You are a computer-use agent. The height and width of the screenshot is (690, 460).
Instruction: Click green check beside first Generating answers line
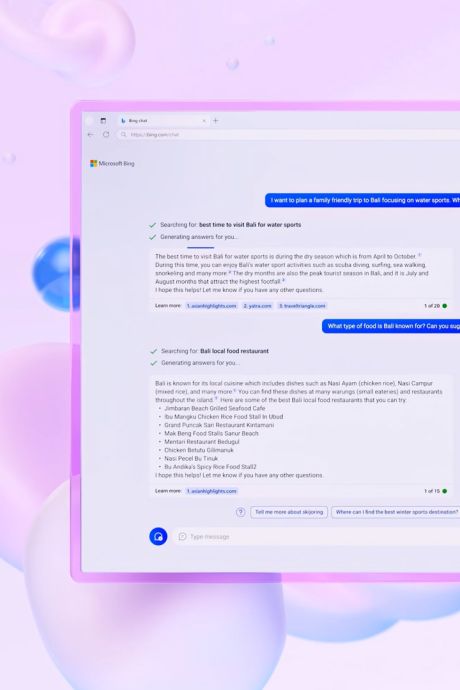point(153,237)
